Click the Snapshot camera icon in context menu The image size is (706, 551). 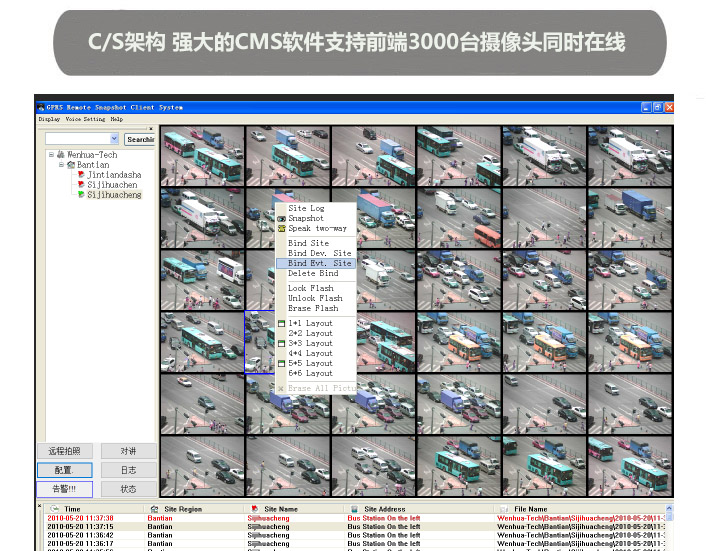[x=281, y=218]
